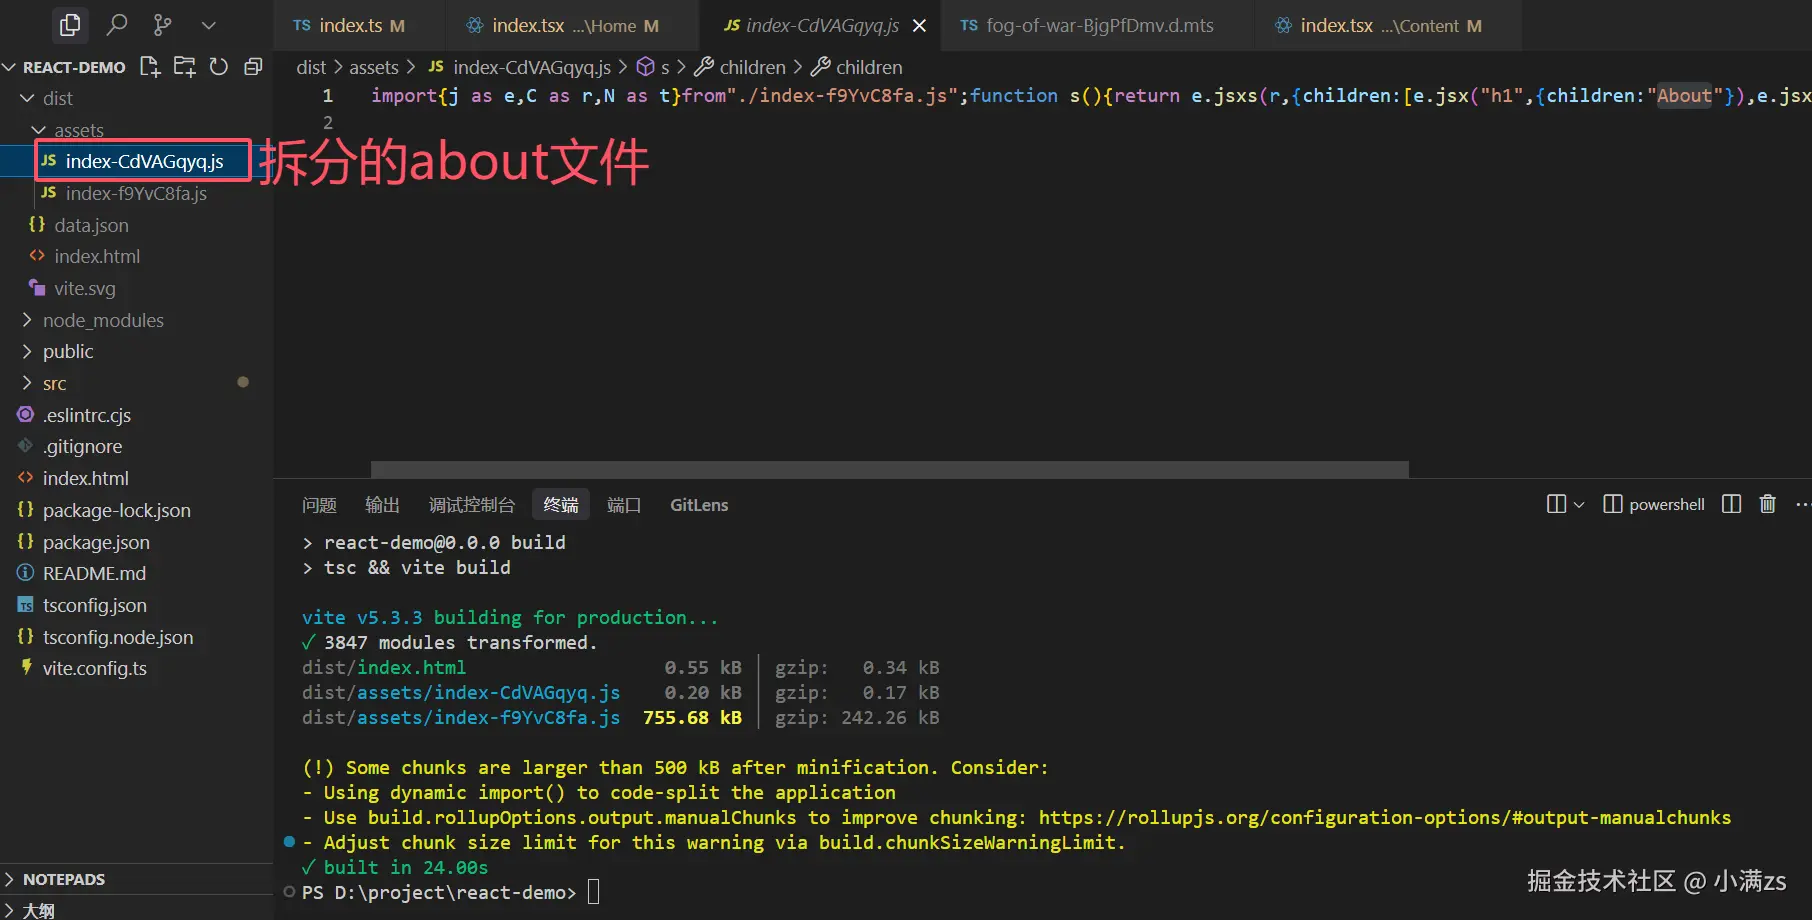Show additional views chevron in activity bar
Screen dimensions: 1812x920
point(208,25)
